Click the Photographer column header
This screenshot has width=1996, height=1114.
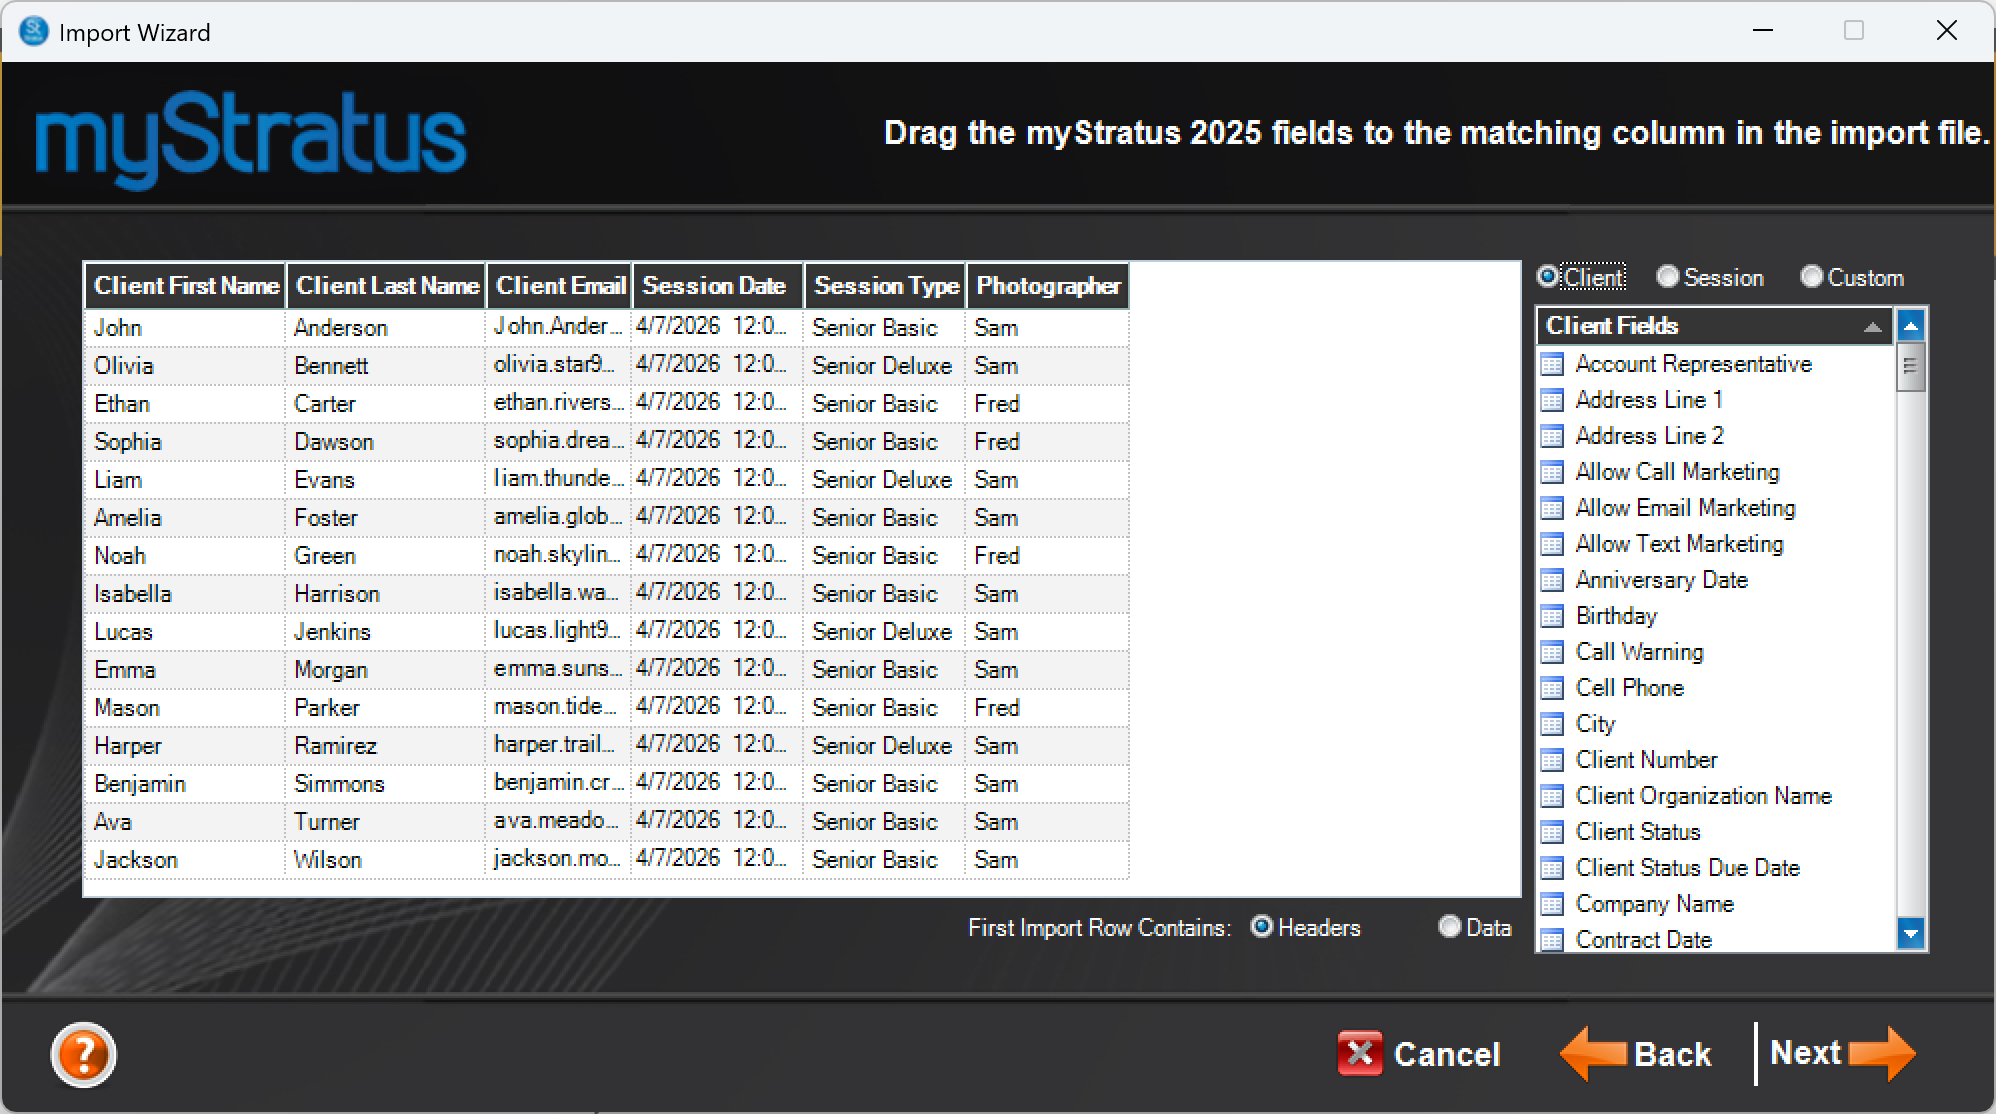point(1048,286)
